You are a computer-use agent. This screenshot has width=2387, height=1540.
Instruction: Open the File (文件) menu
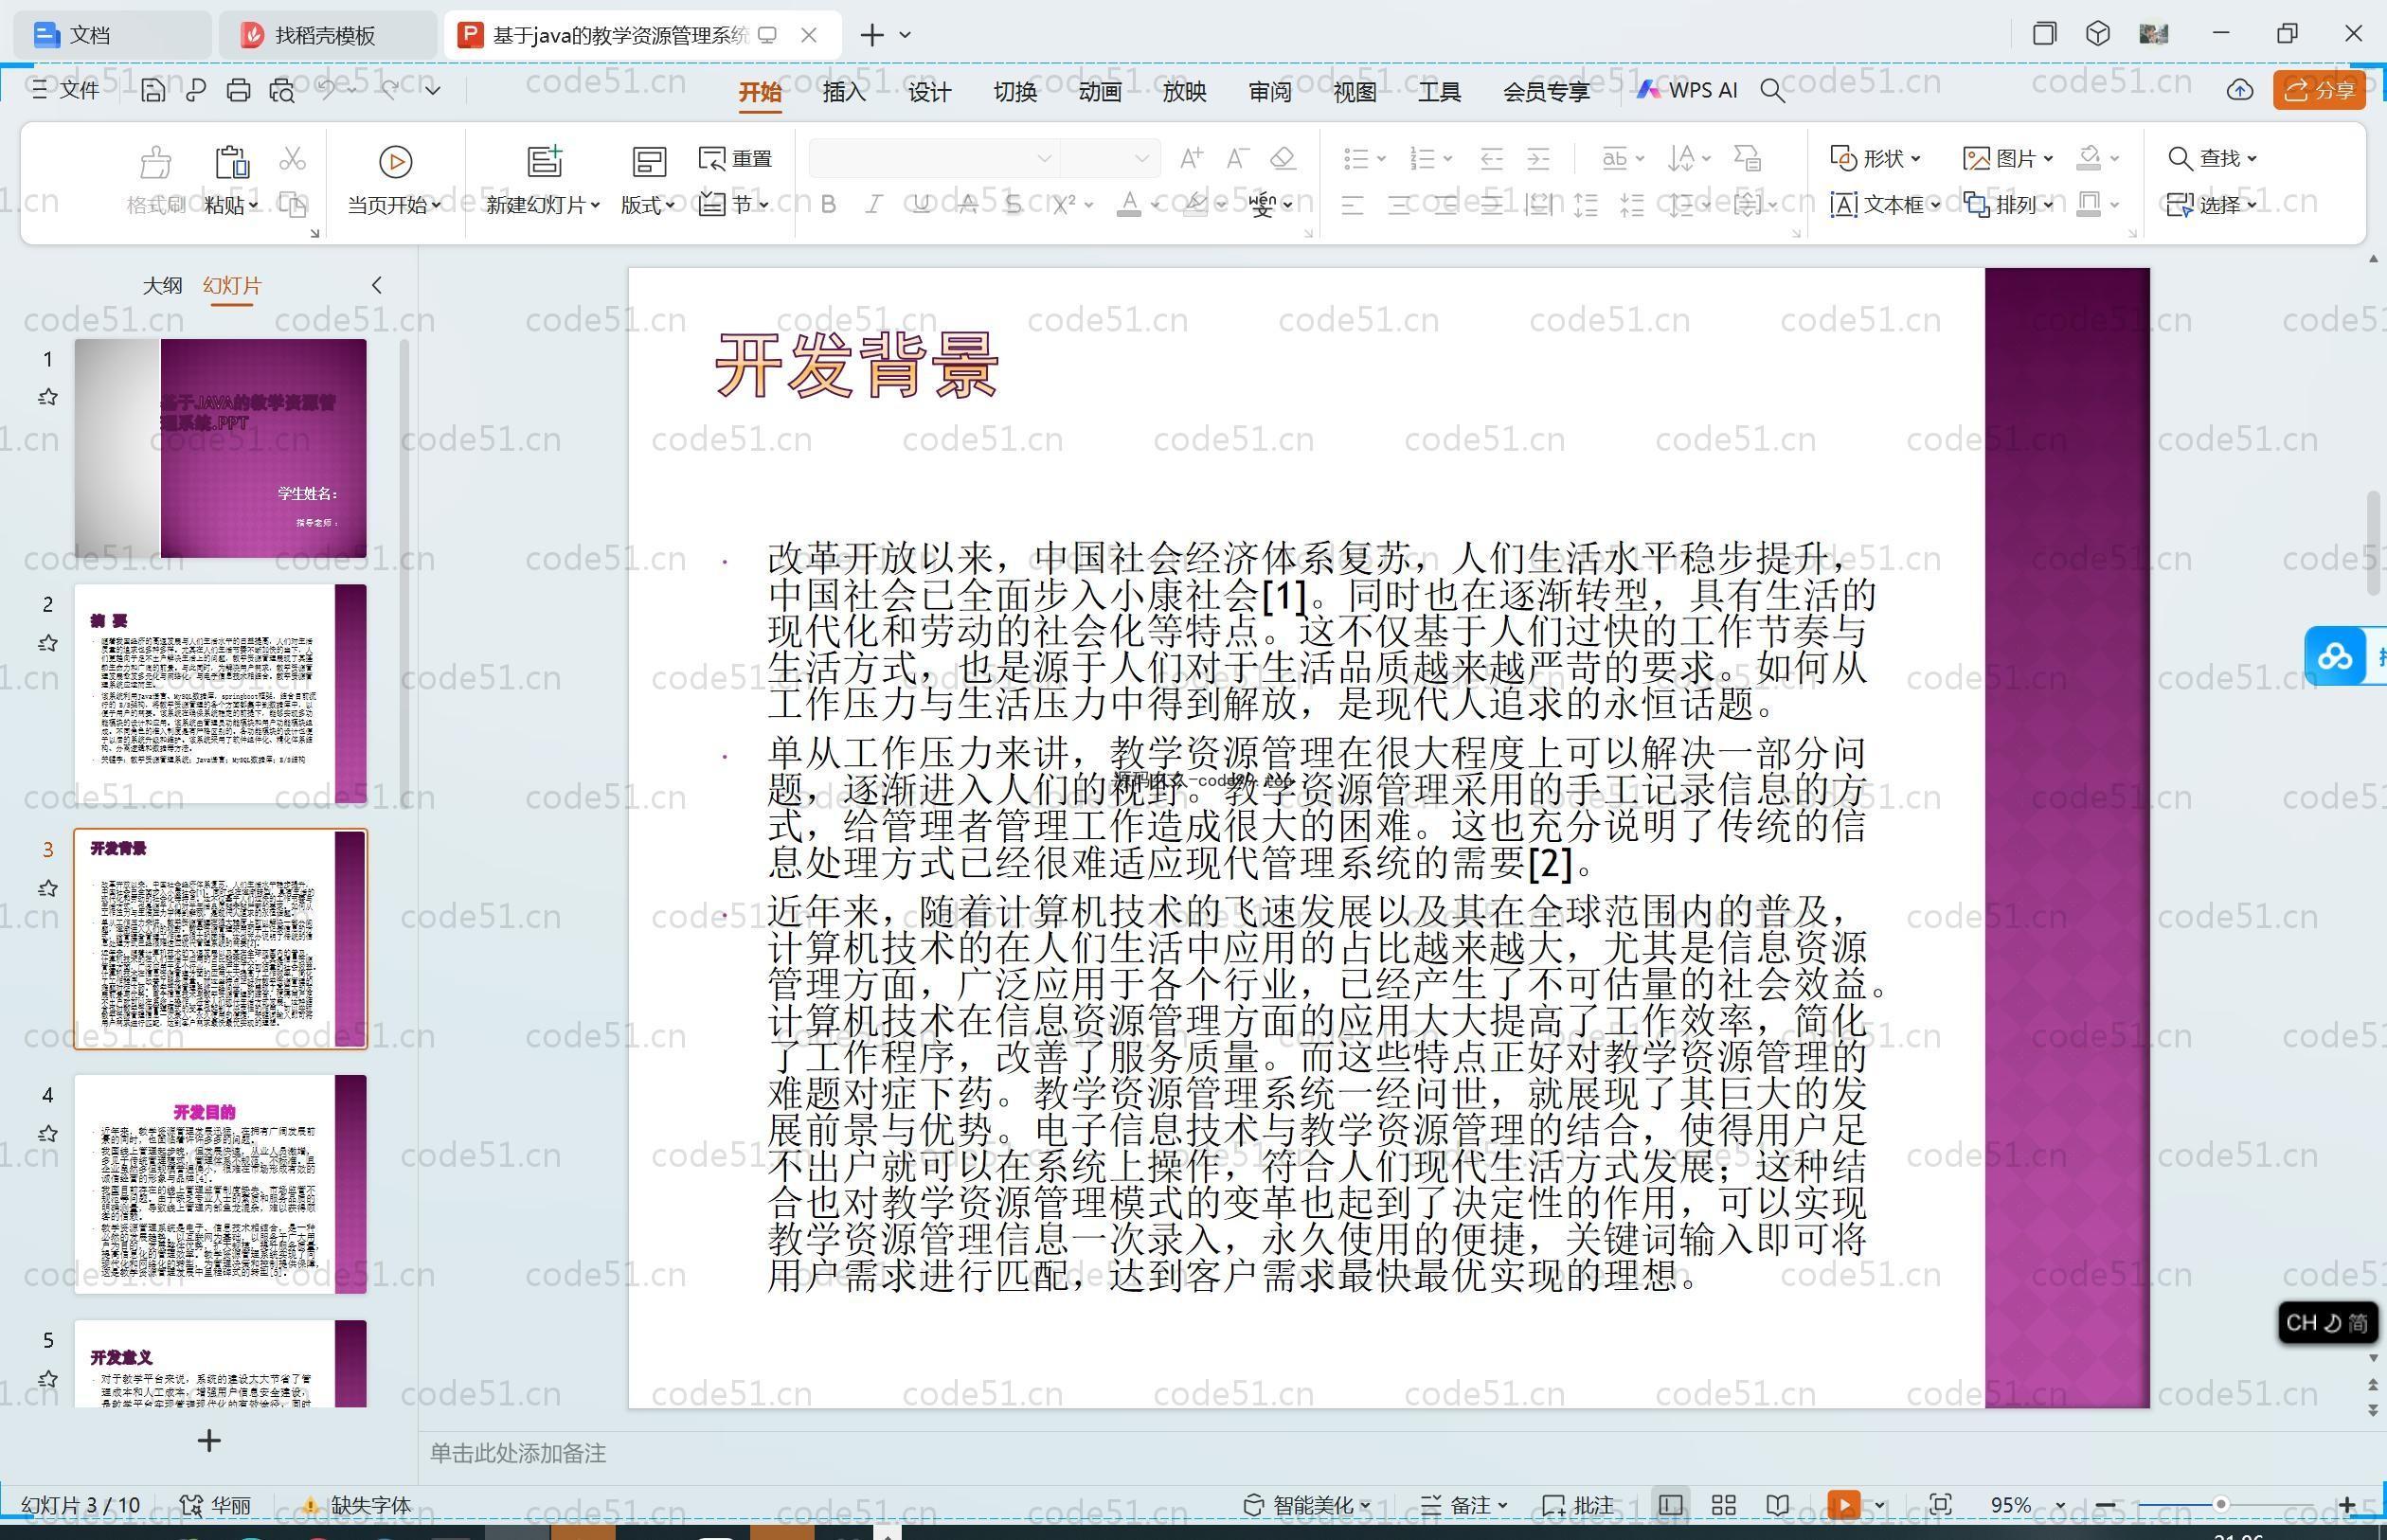[x=65, y=90]
